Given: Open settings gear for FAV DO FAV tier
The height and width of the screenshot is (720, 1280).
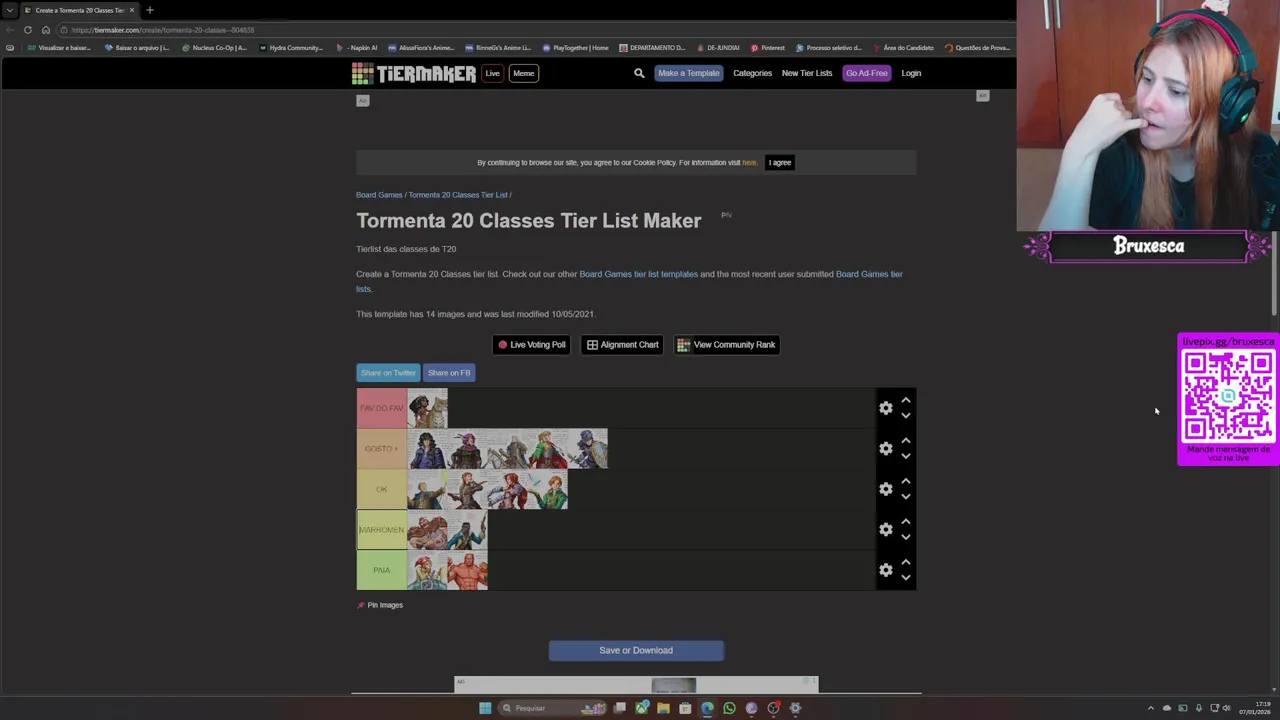Looking at the screenshot, I should click(x=885, y=408).
